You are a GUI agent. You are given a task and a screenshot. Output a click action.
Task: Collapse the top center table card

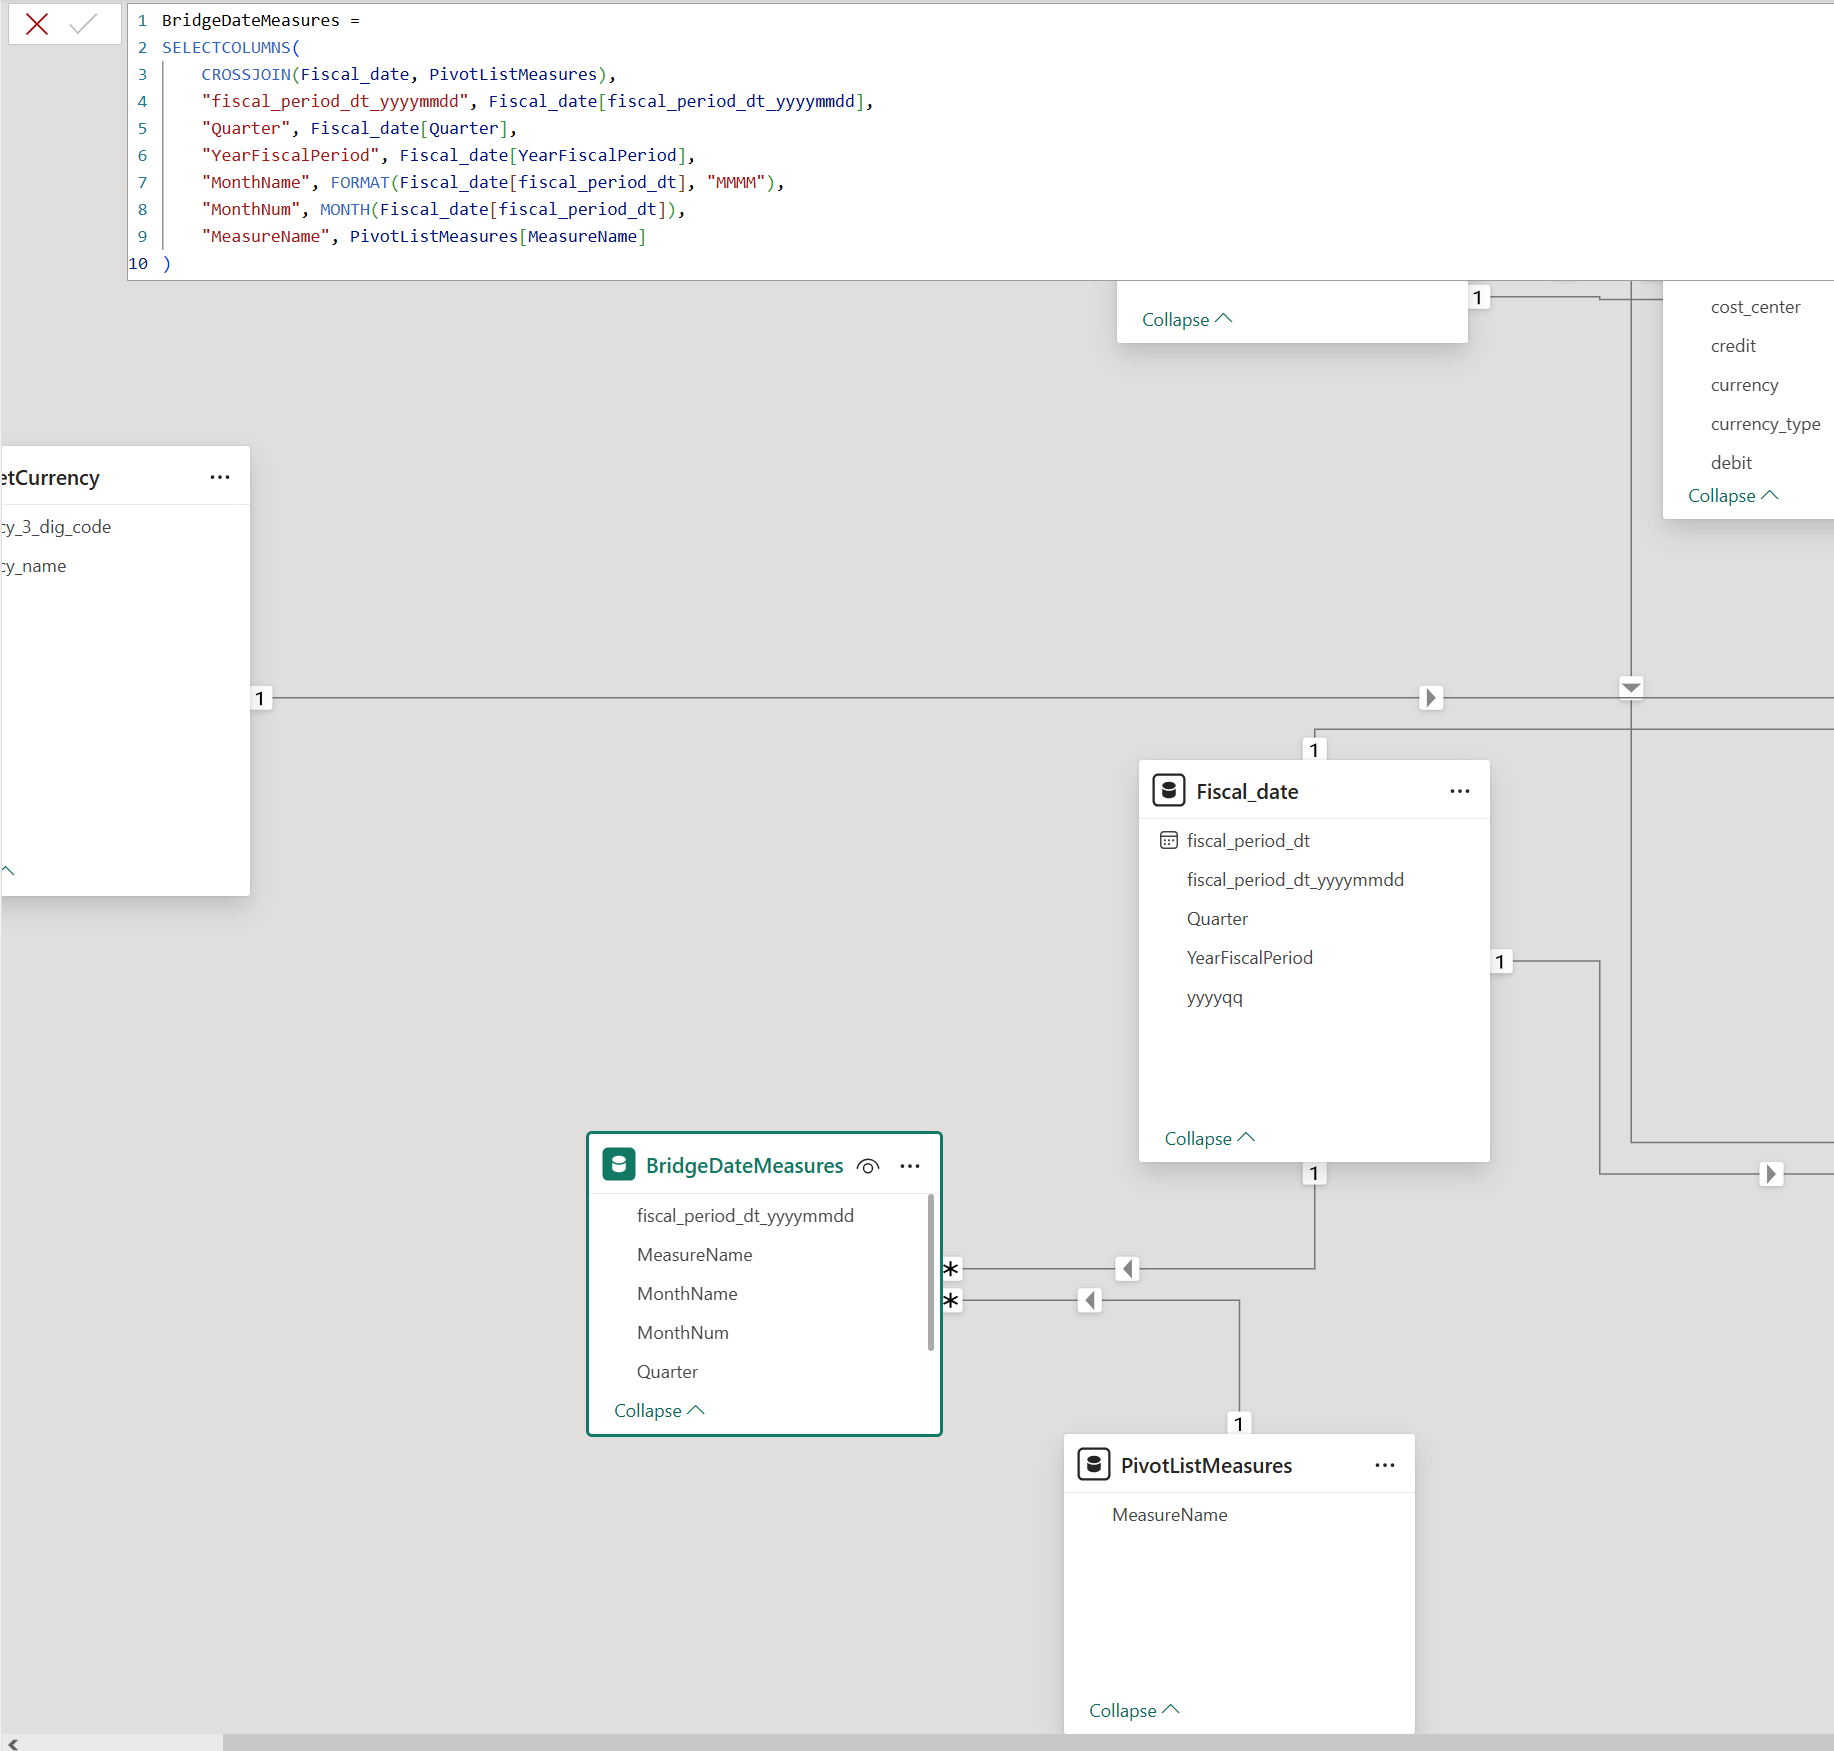pyautogui.click(x=1187, y=319)
